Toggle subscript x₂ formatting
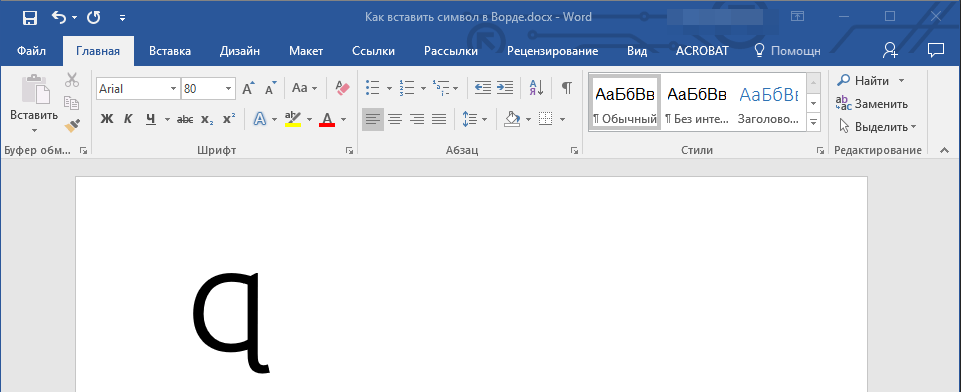The width and height of the screenshot is (961, 392). coord(207,119)
